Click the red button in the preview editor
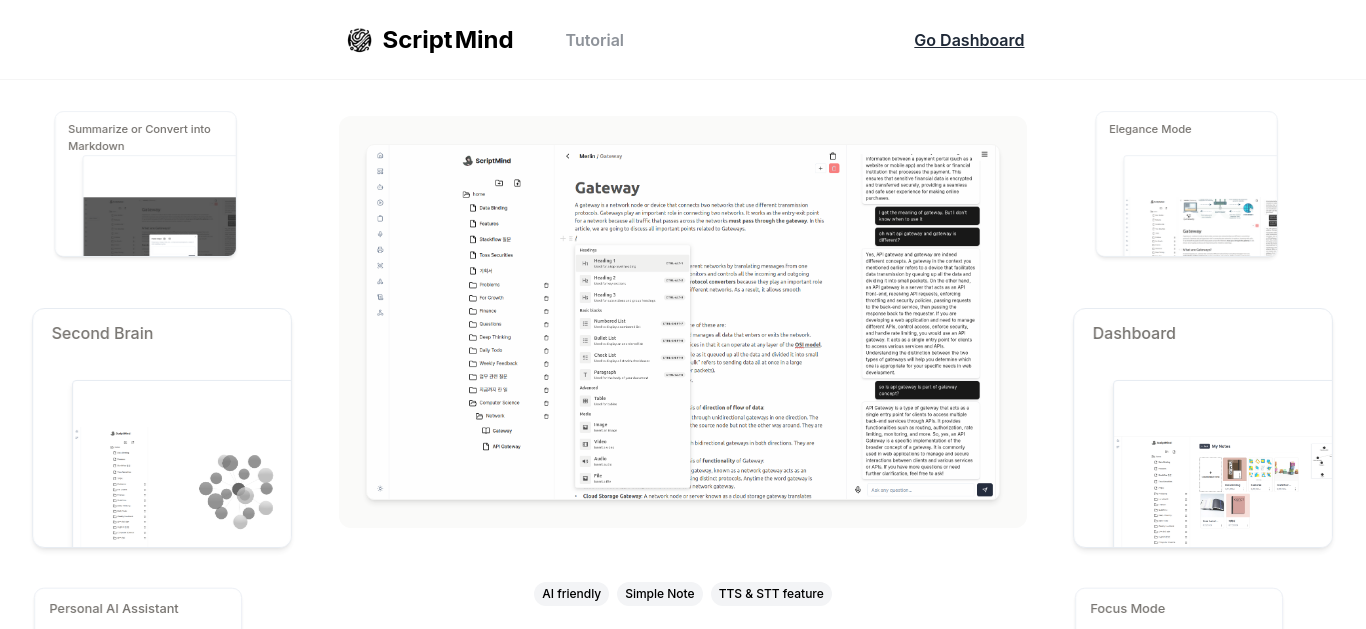 [x=834, y=168]
